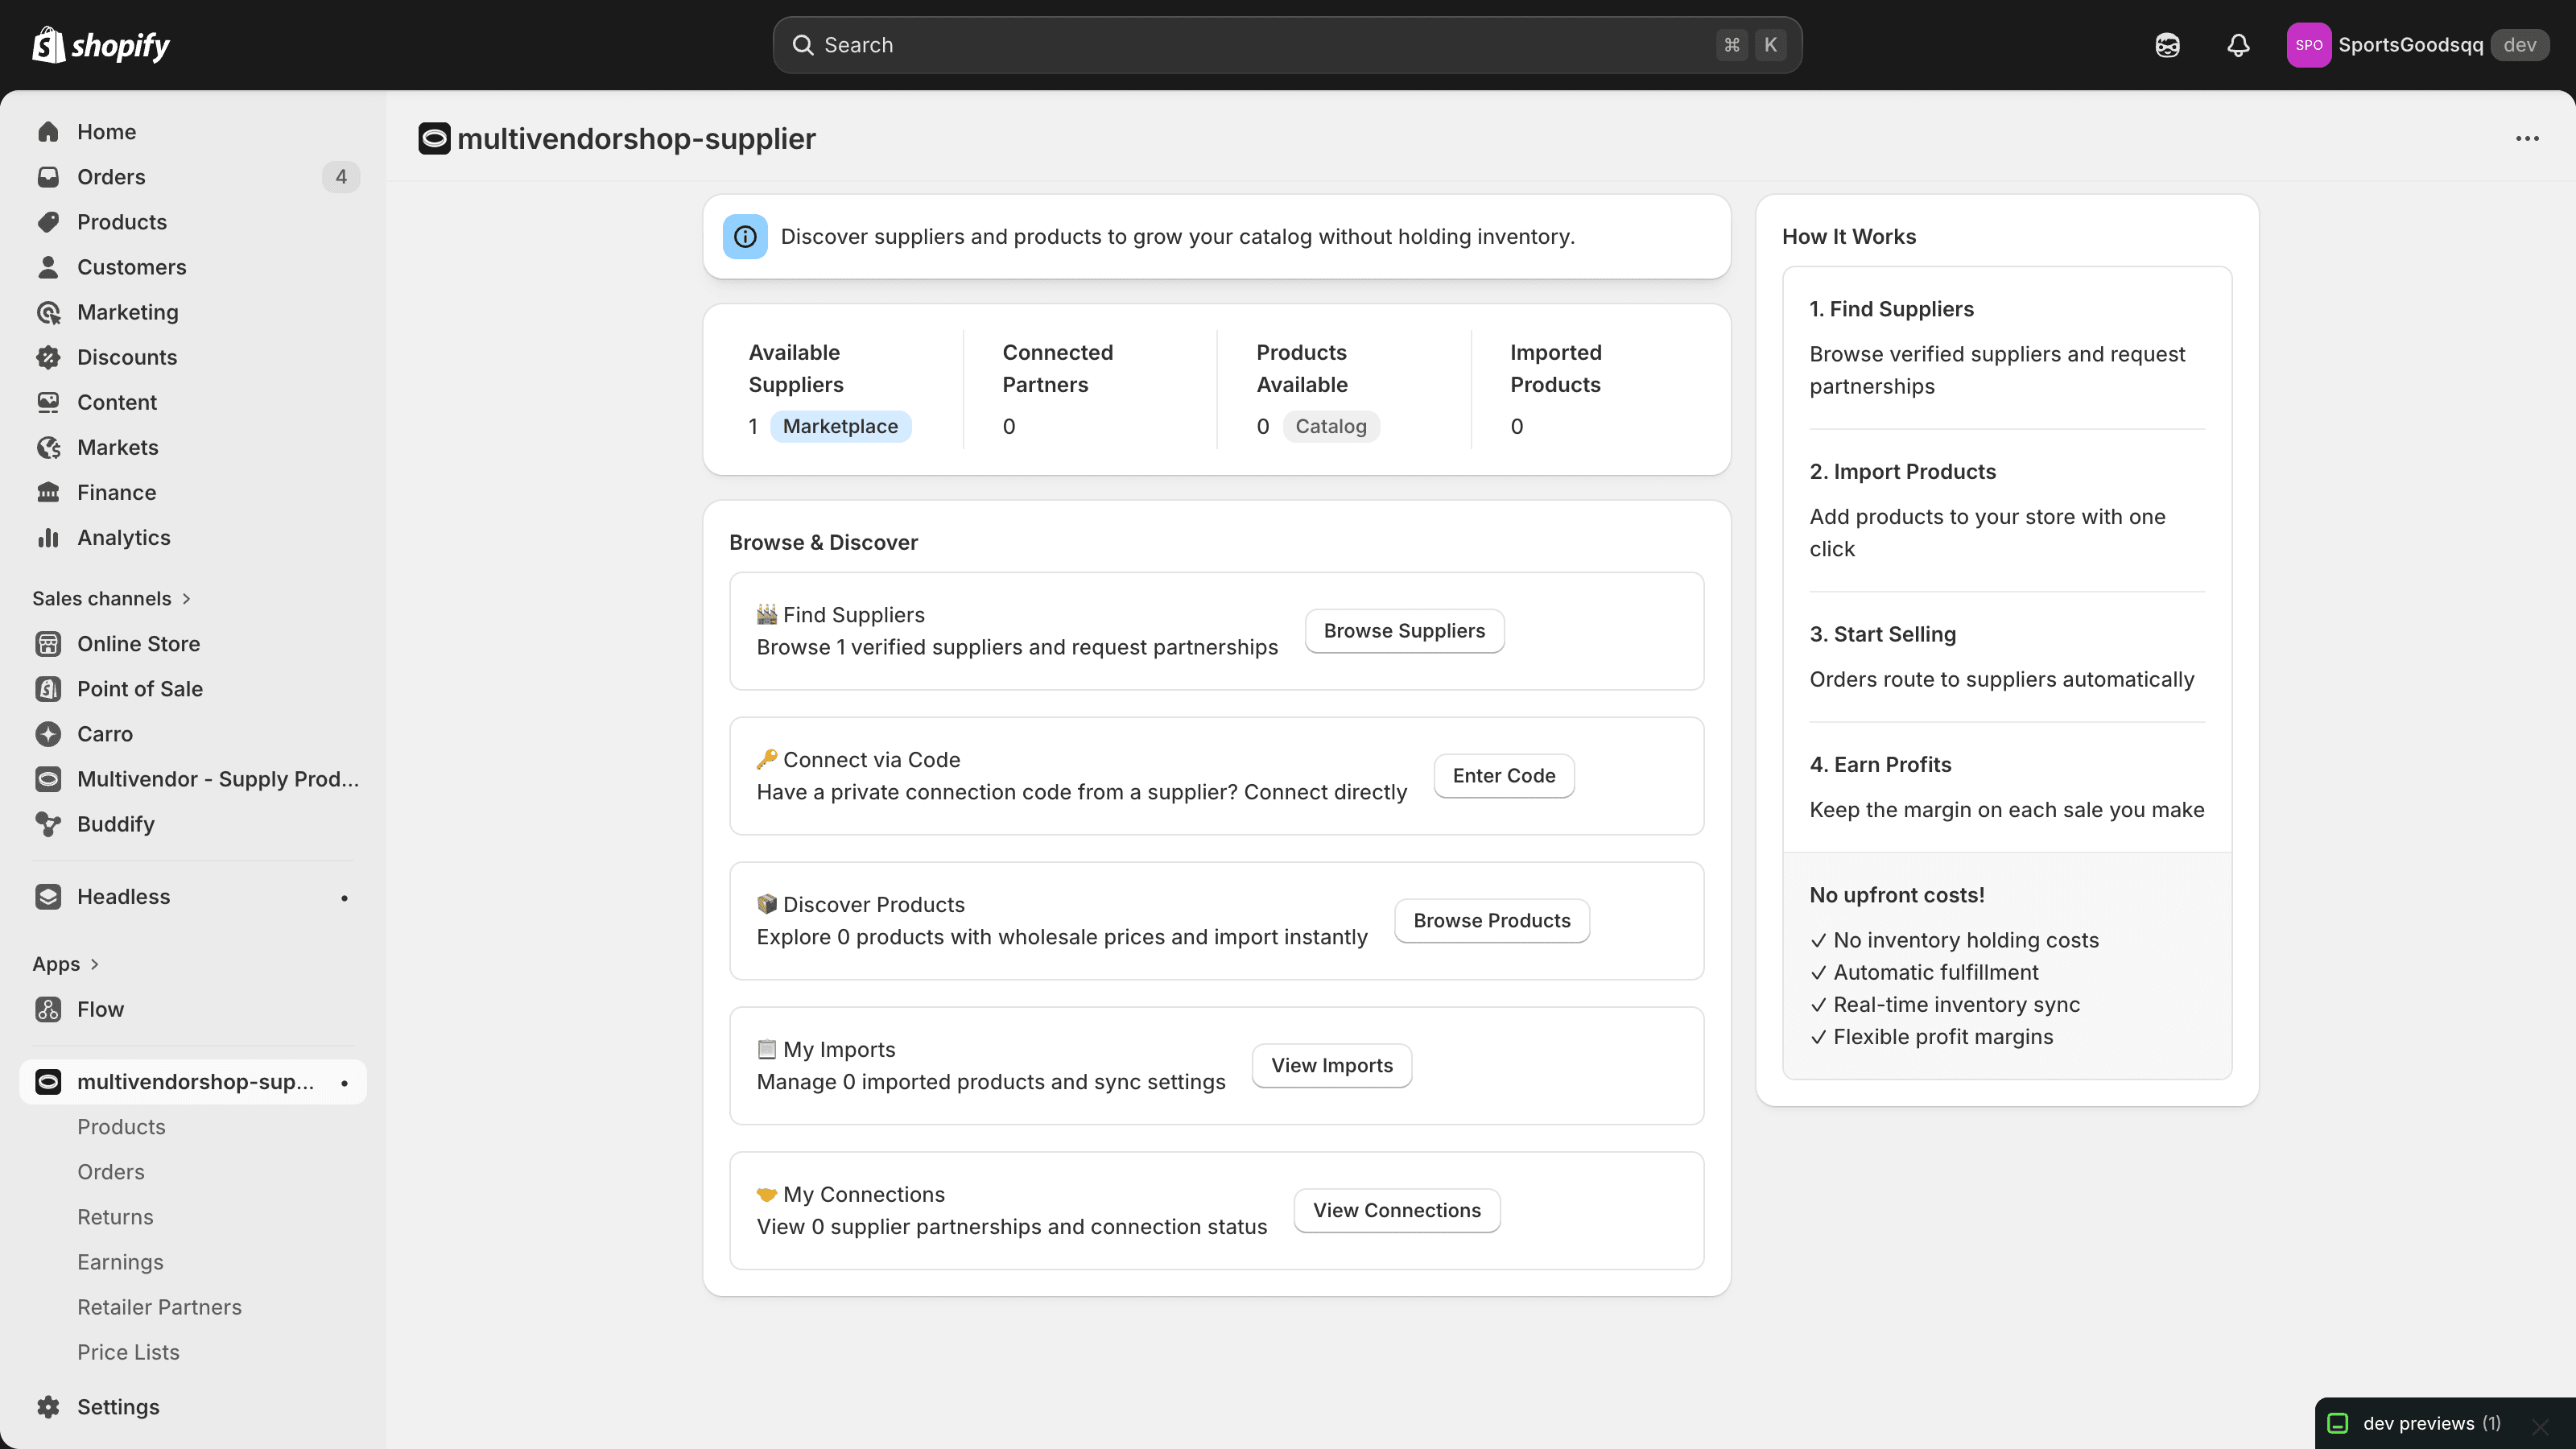
Task: Expand the Apps section chevron
Action: coord(95,964)
